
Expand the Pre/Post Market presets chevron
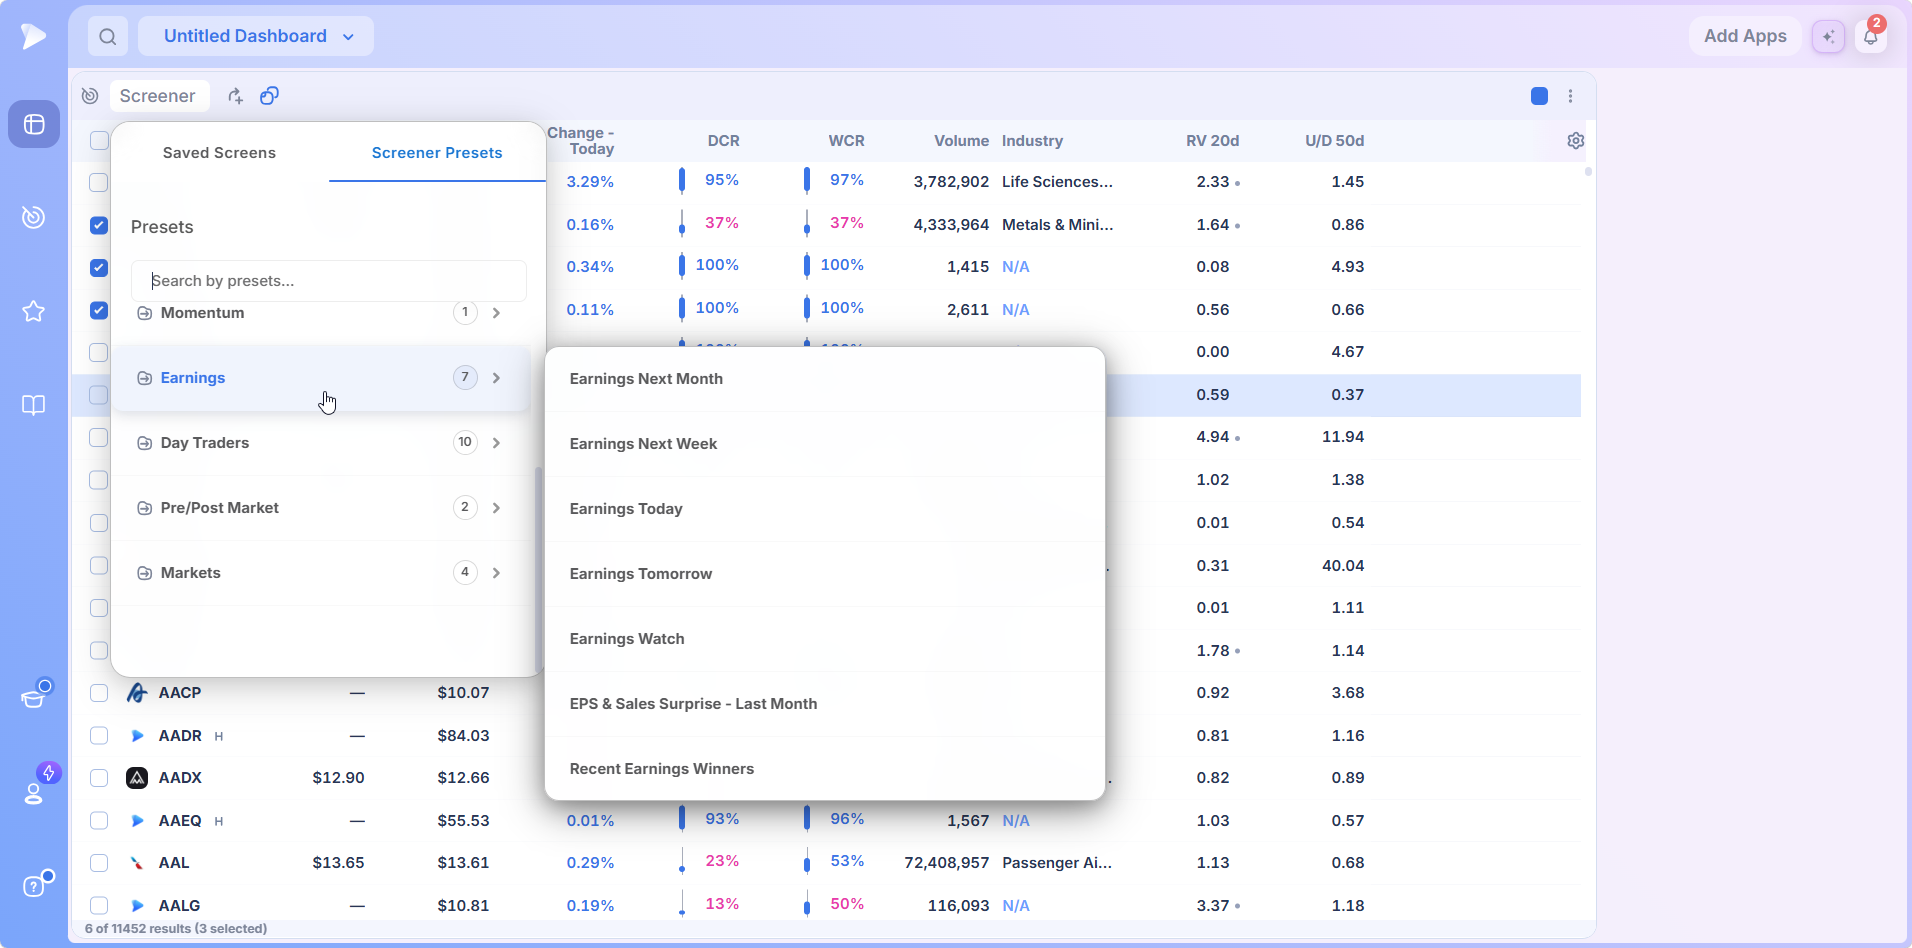click(496, 508)
